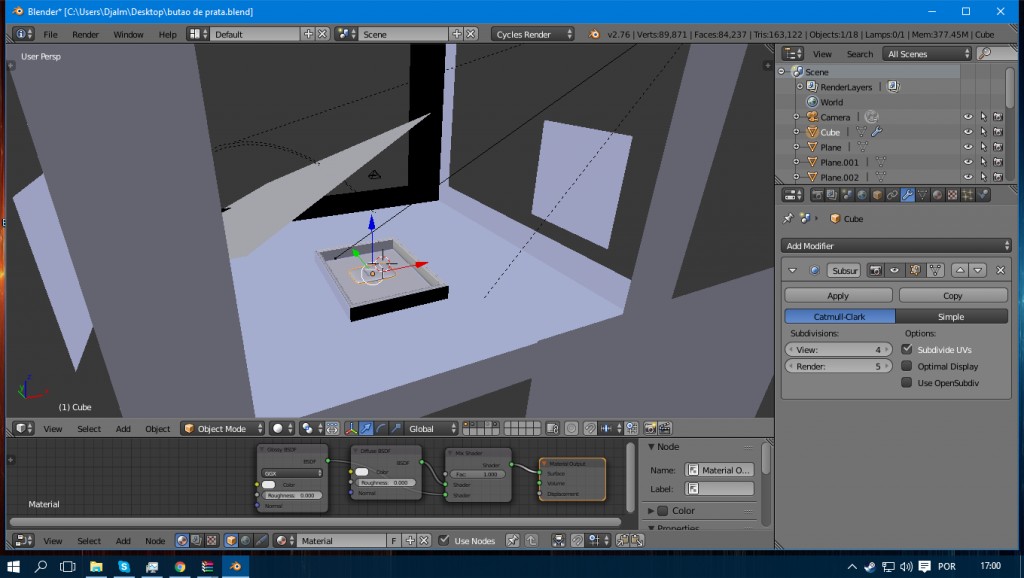Open the Modifiers wrench tab in Properties
The height and width of the screenshot is (578, 1024).
[908, 195]
